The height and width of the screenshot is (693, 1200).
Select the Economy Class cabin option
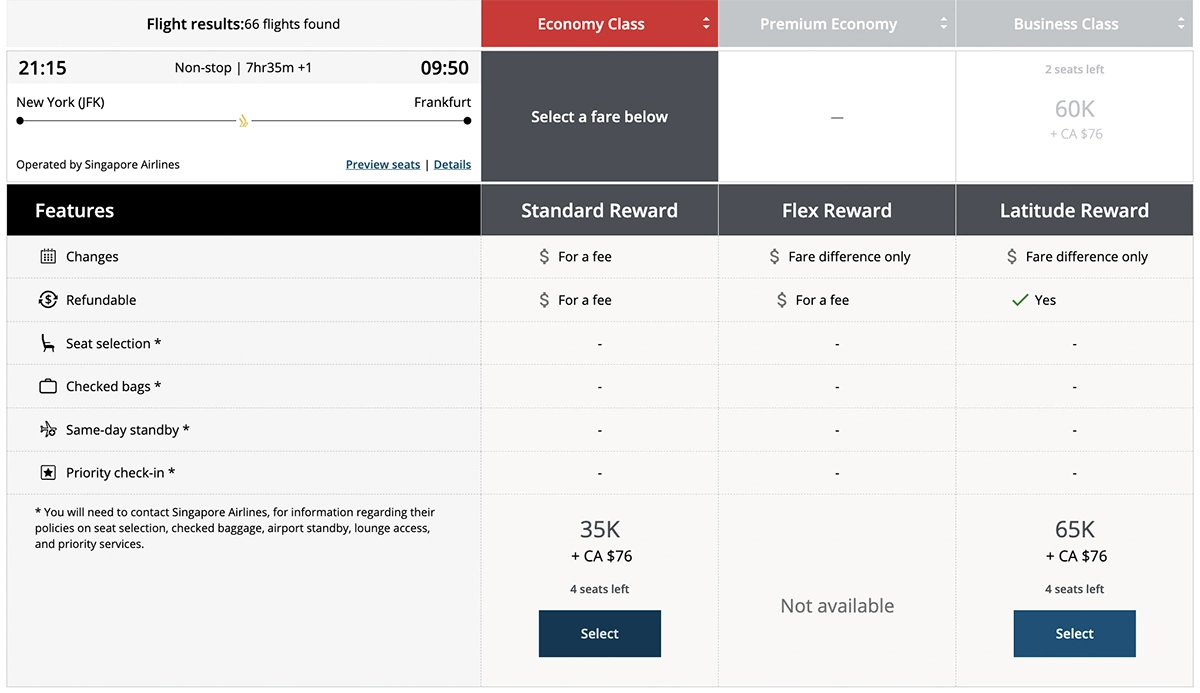click(x=590, y=22)
